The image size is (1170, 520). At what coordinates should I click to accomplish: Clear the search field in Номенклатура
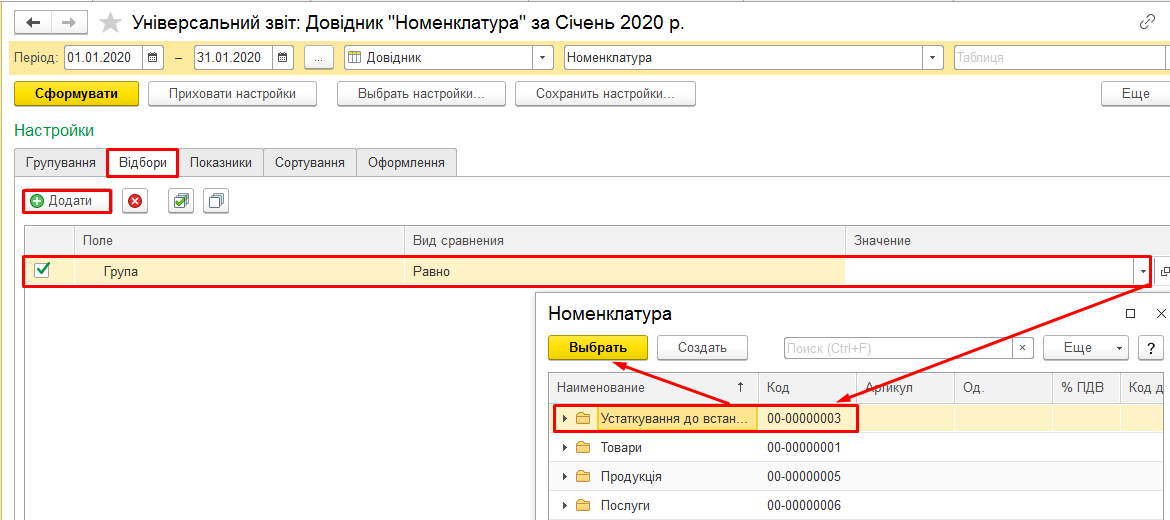[1022, 348]
